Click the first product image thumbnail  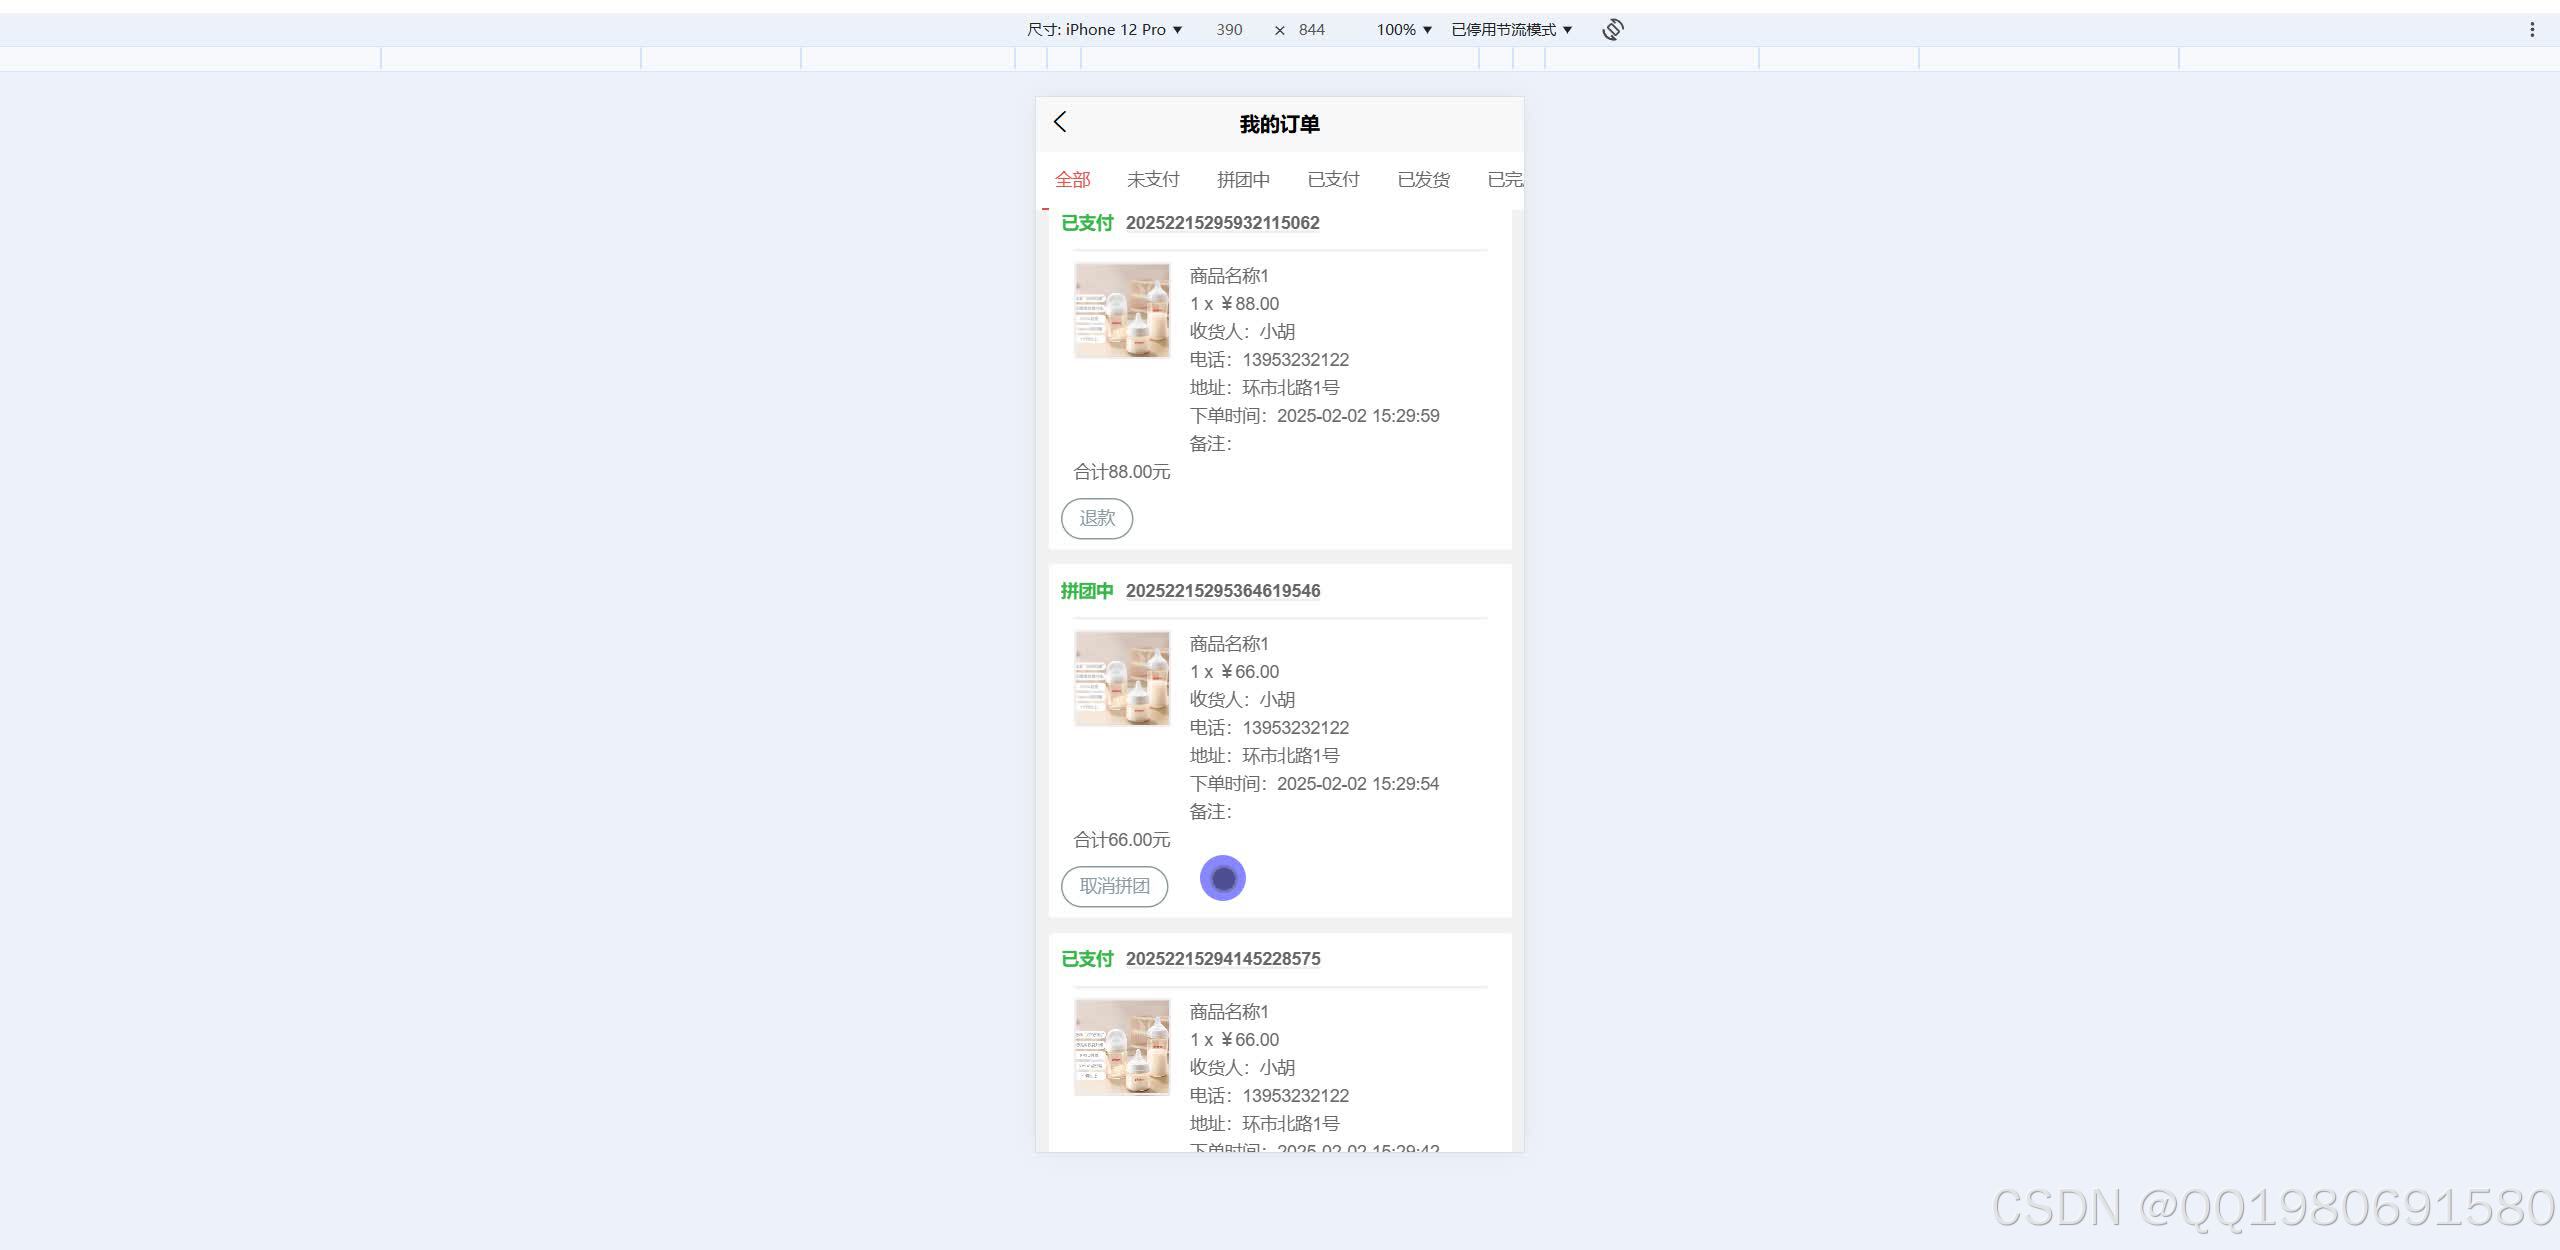1121,310
